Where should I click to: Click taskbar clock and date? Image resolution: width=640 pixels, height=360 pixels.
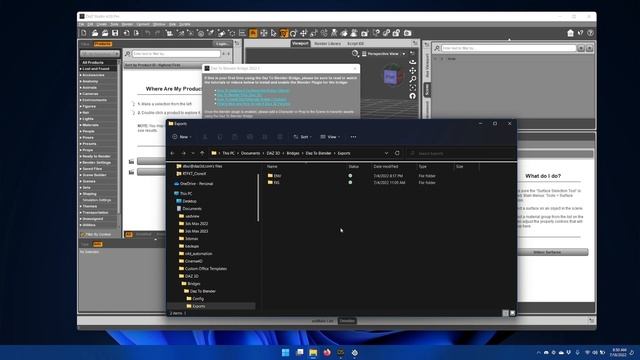point(618,352)
